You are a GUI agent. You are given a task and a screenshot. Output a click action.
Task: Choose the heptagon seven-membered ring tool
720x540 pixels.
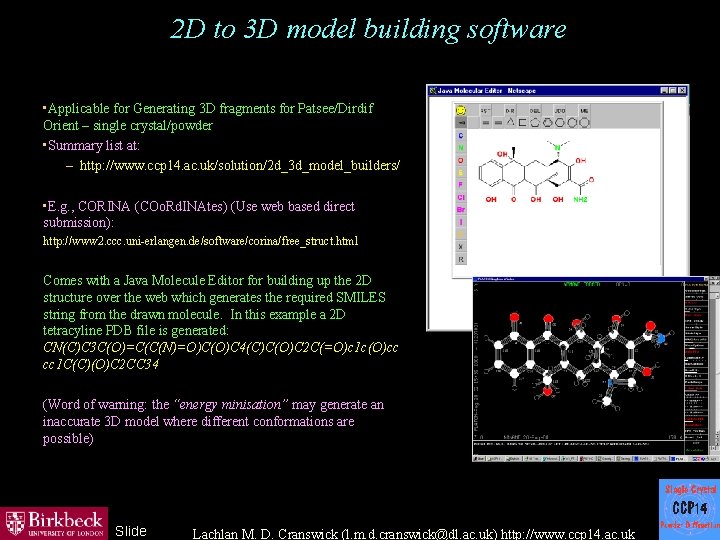tap(572, 123)
